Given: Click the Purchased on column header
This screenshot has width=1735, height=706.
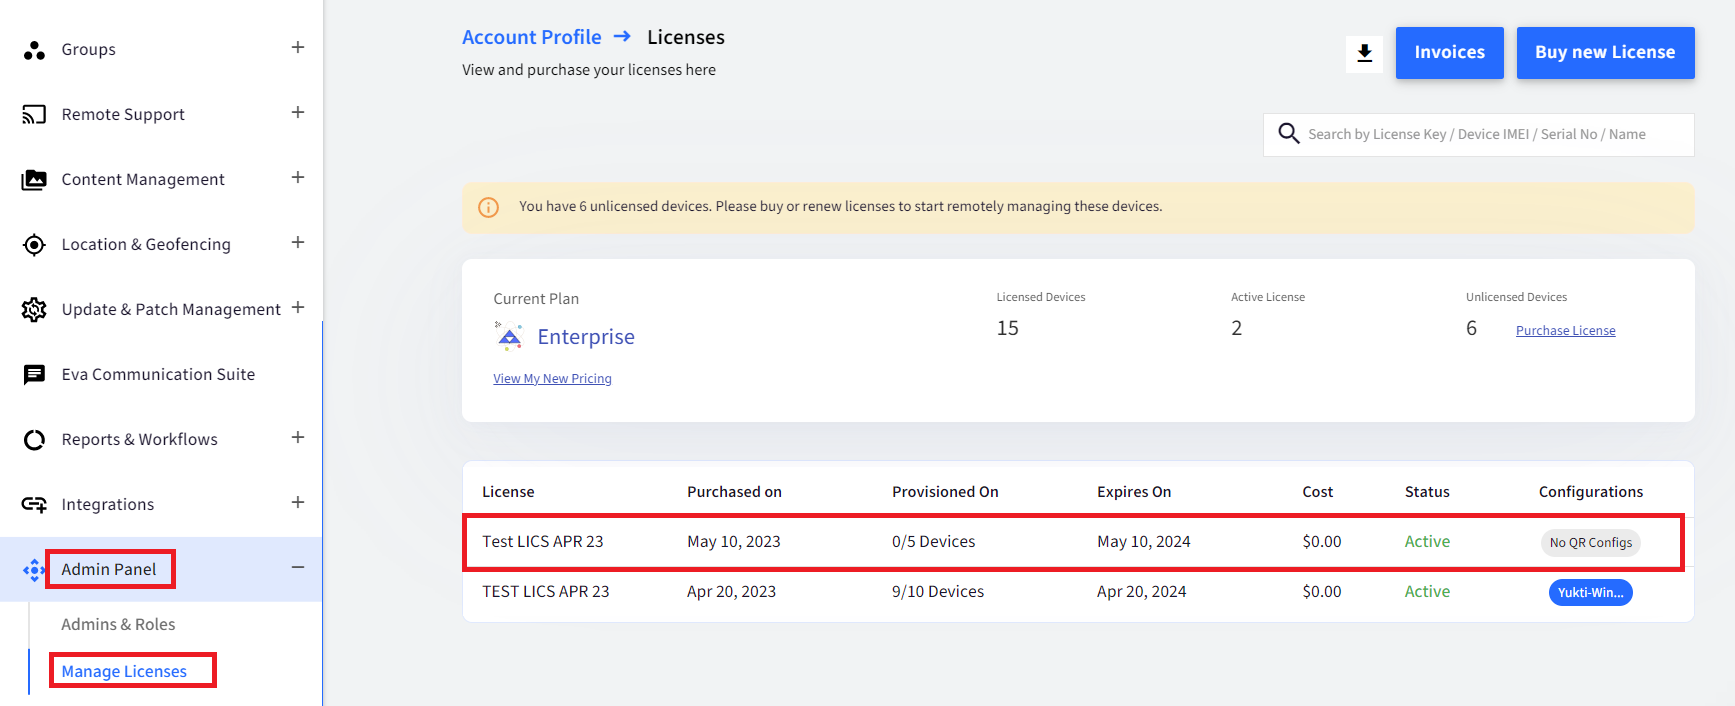Looking at the screenshot, I should pyautogui.click(x=734, y=492).
